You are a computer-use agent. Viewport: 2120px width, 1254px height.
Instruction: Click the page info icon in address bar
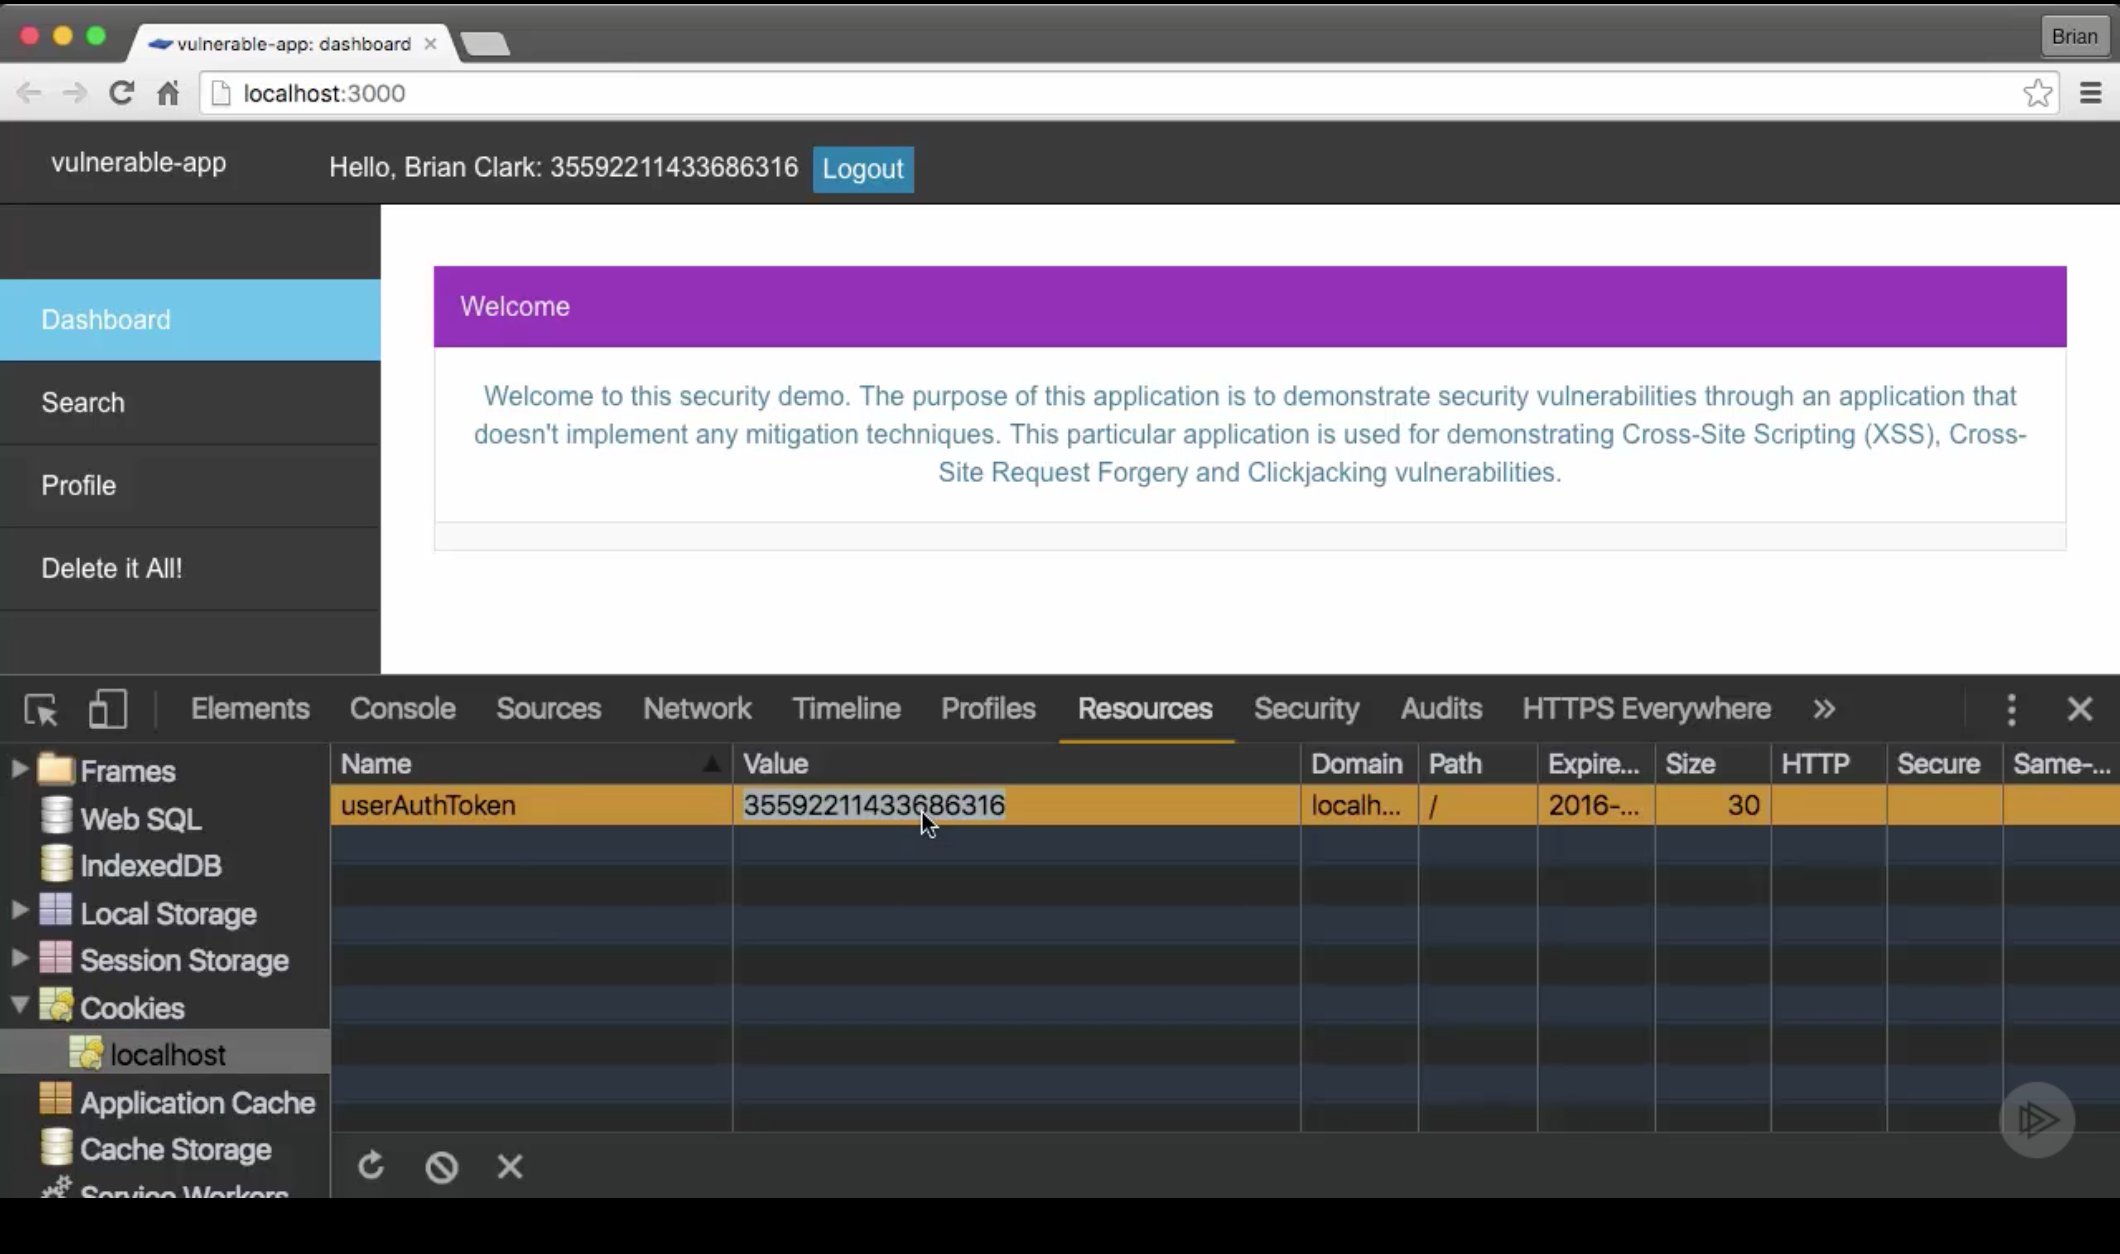tap(221, 93)
